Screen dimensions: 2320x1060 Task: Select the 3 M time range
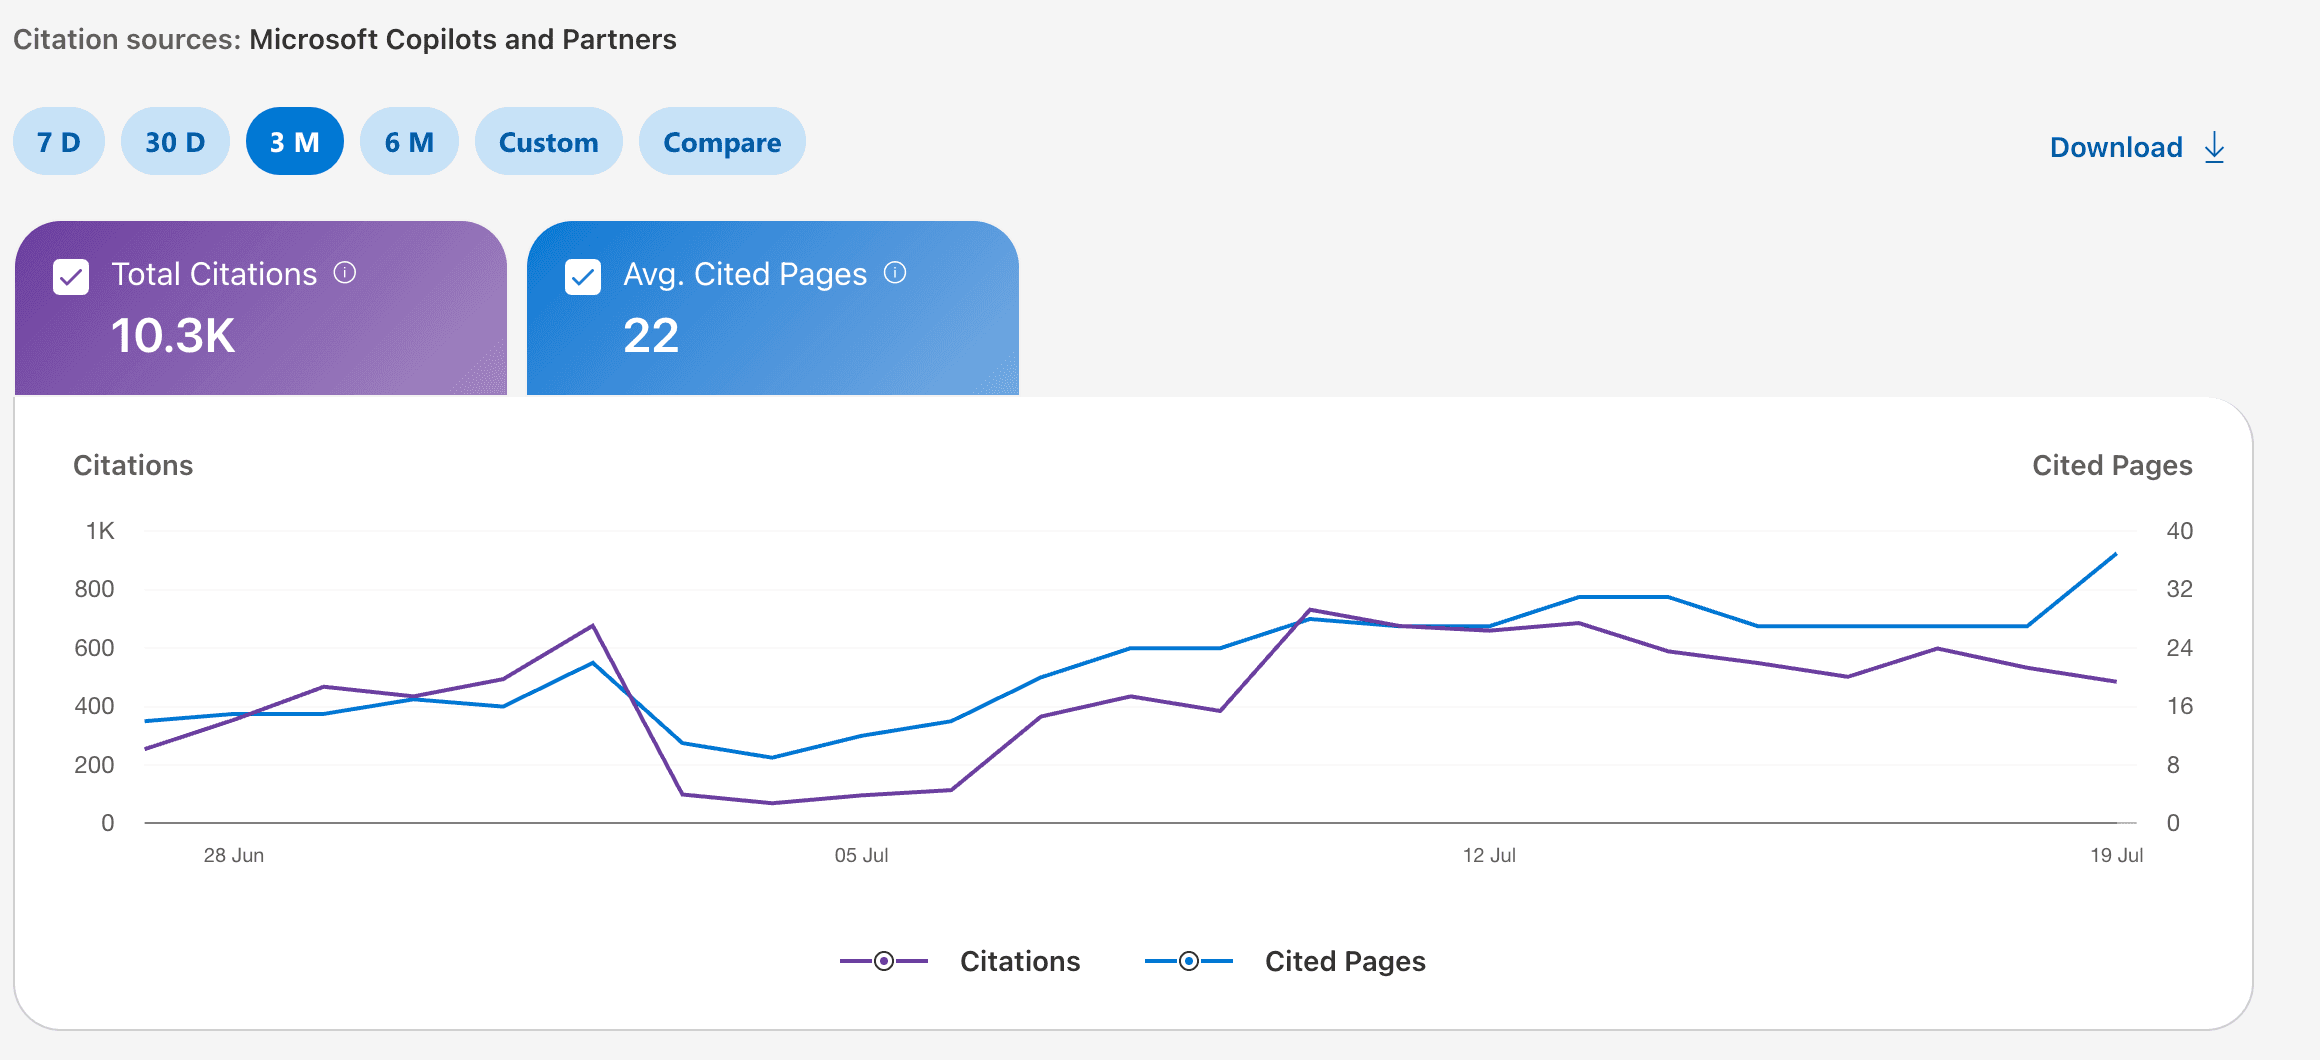(295, 142)
